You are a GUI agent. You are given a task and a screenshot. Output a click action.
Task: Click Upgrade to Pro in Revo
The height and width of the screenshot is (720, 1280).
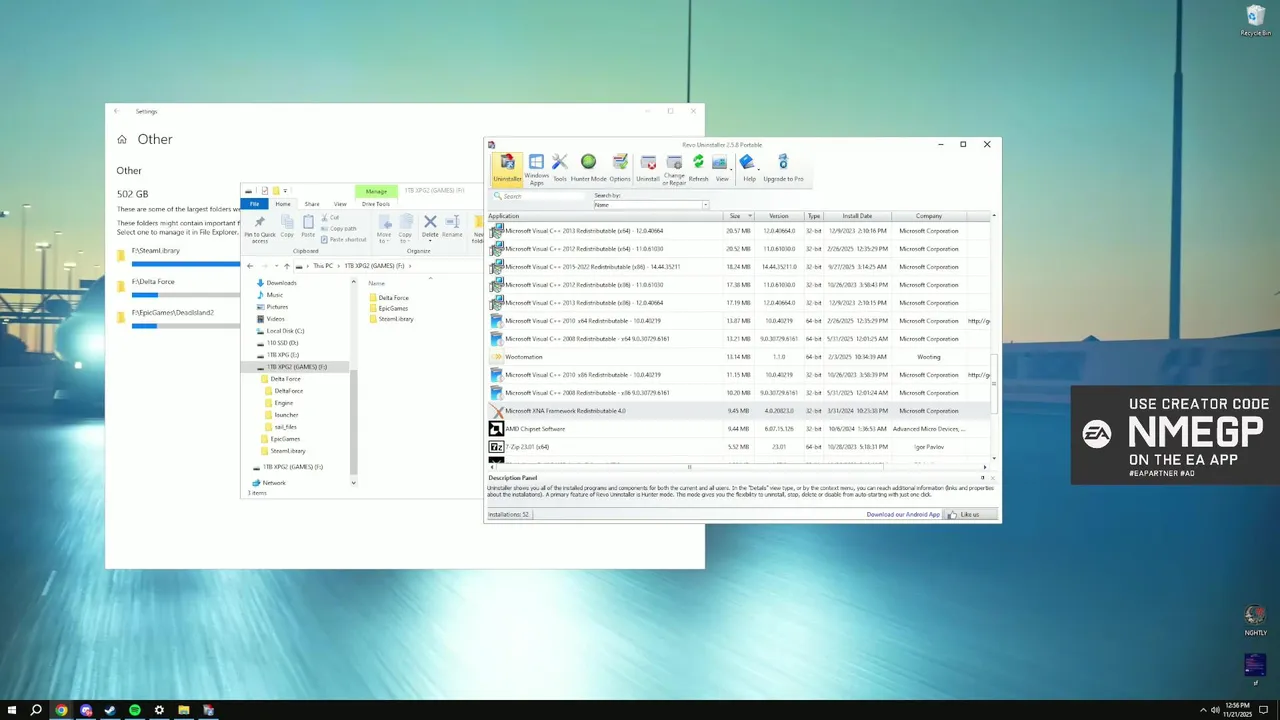click(x=783, y=168)
